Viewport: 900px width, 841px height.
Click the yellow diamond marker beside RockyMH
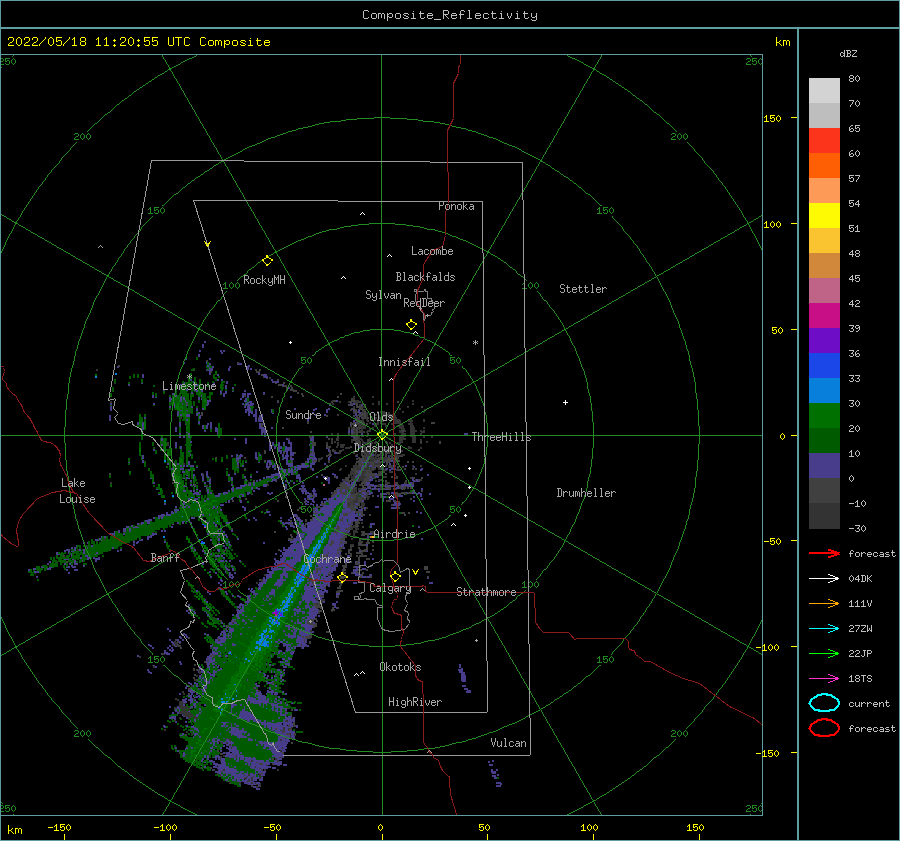(x=267, y=261)
